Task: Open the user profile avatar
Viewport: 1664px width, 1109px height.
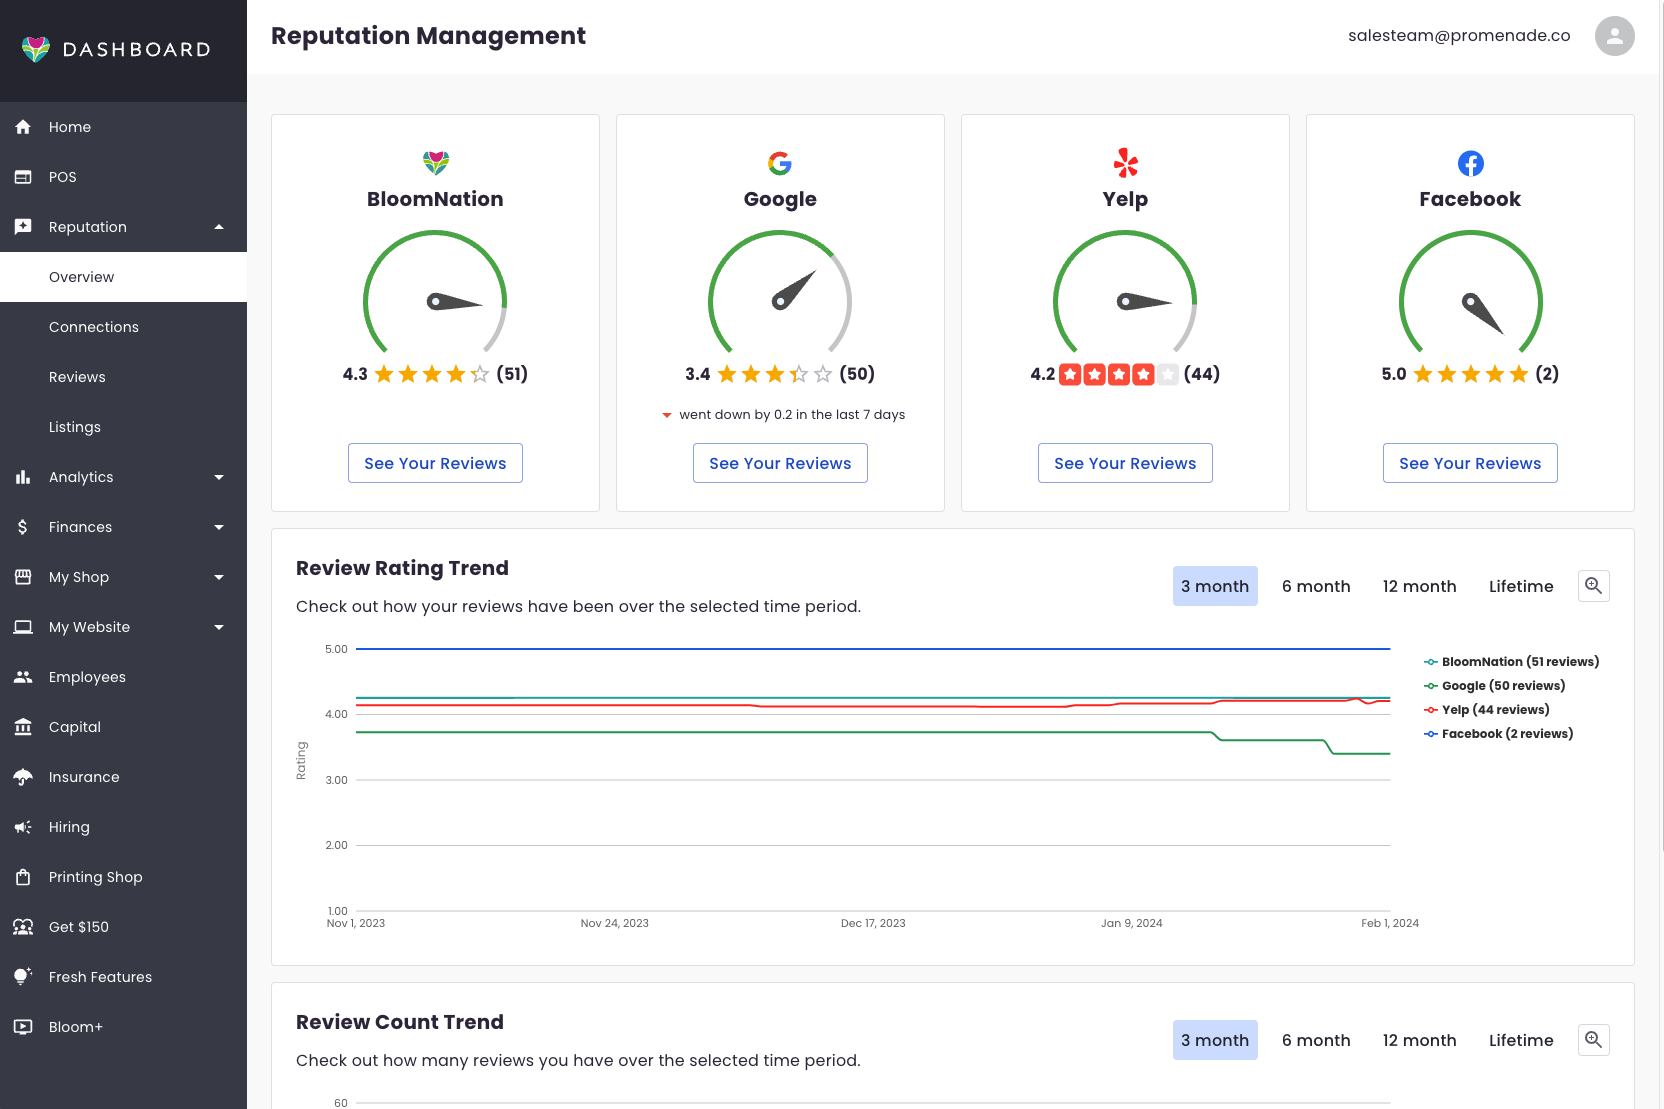Action: point(1614,36)
